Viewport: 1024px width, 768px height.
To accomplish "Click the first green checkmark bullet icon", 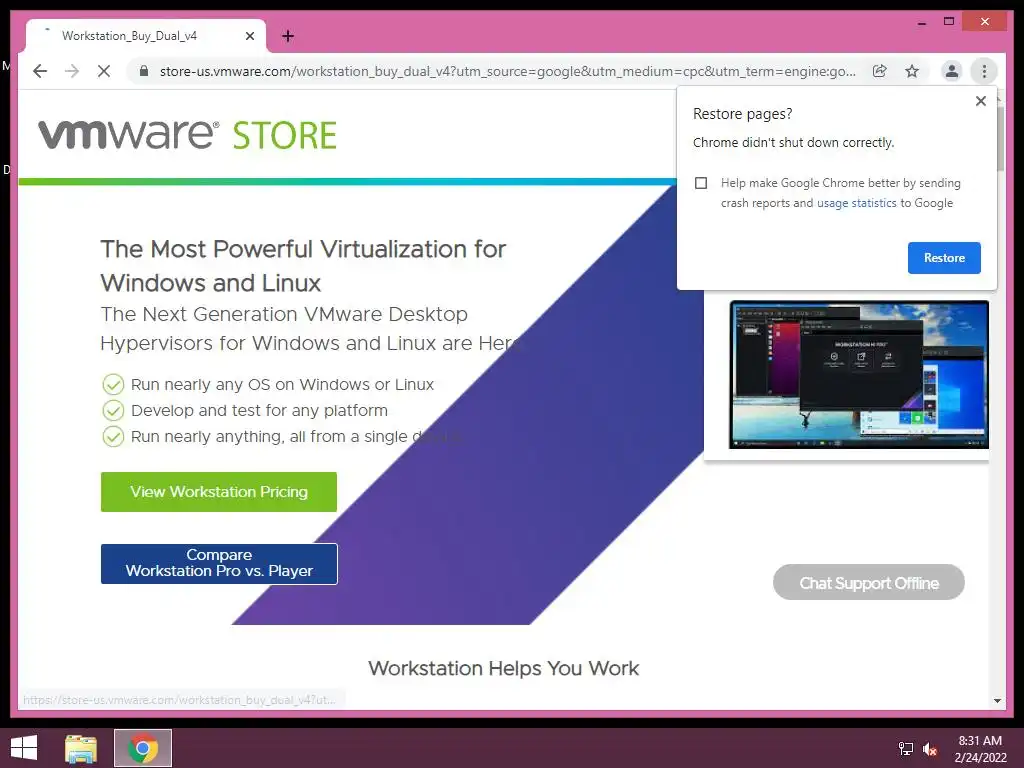I will 113,385.
